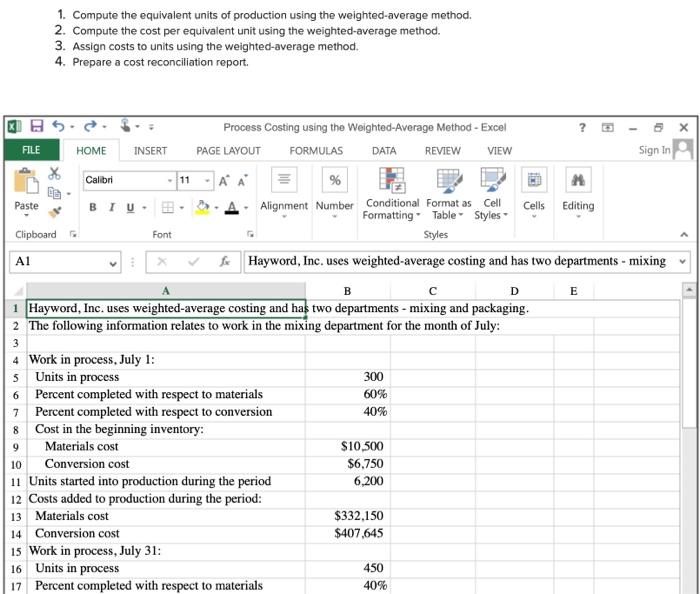Click the vertical scrollbar up arrow

pos(689,290)
